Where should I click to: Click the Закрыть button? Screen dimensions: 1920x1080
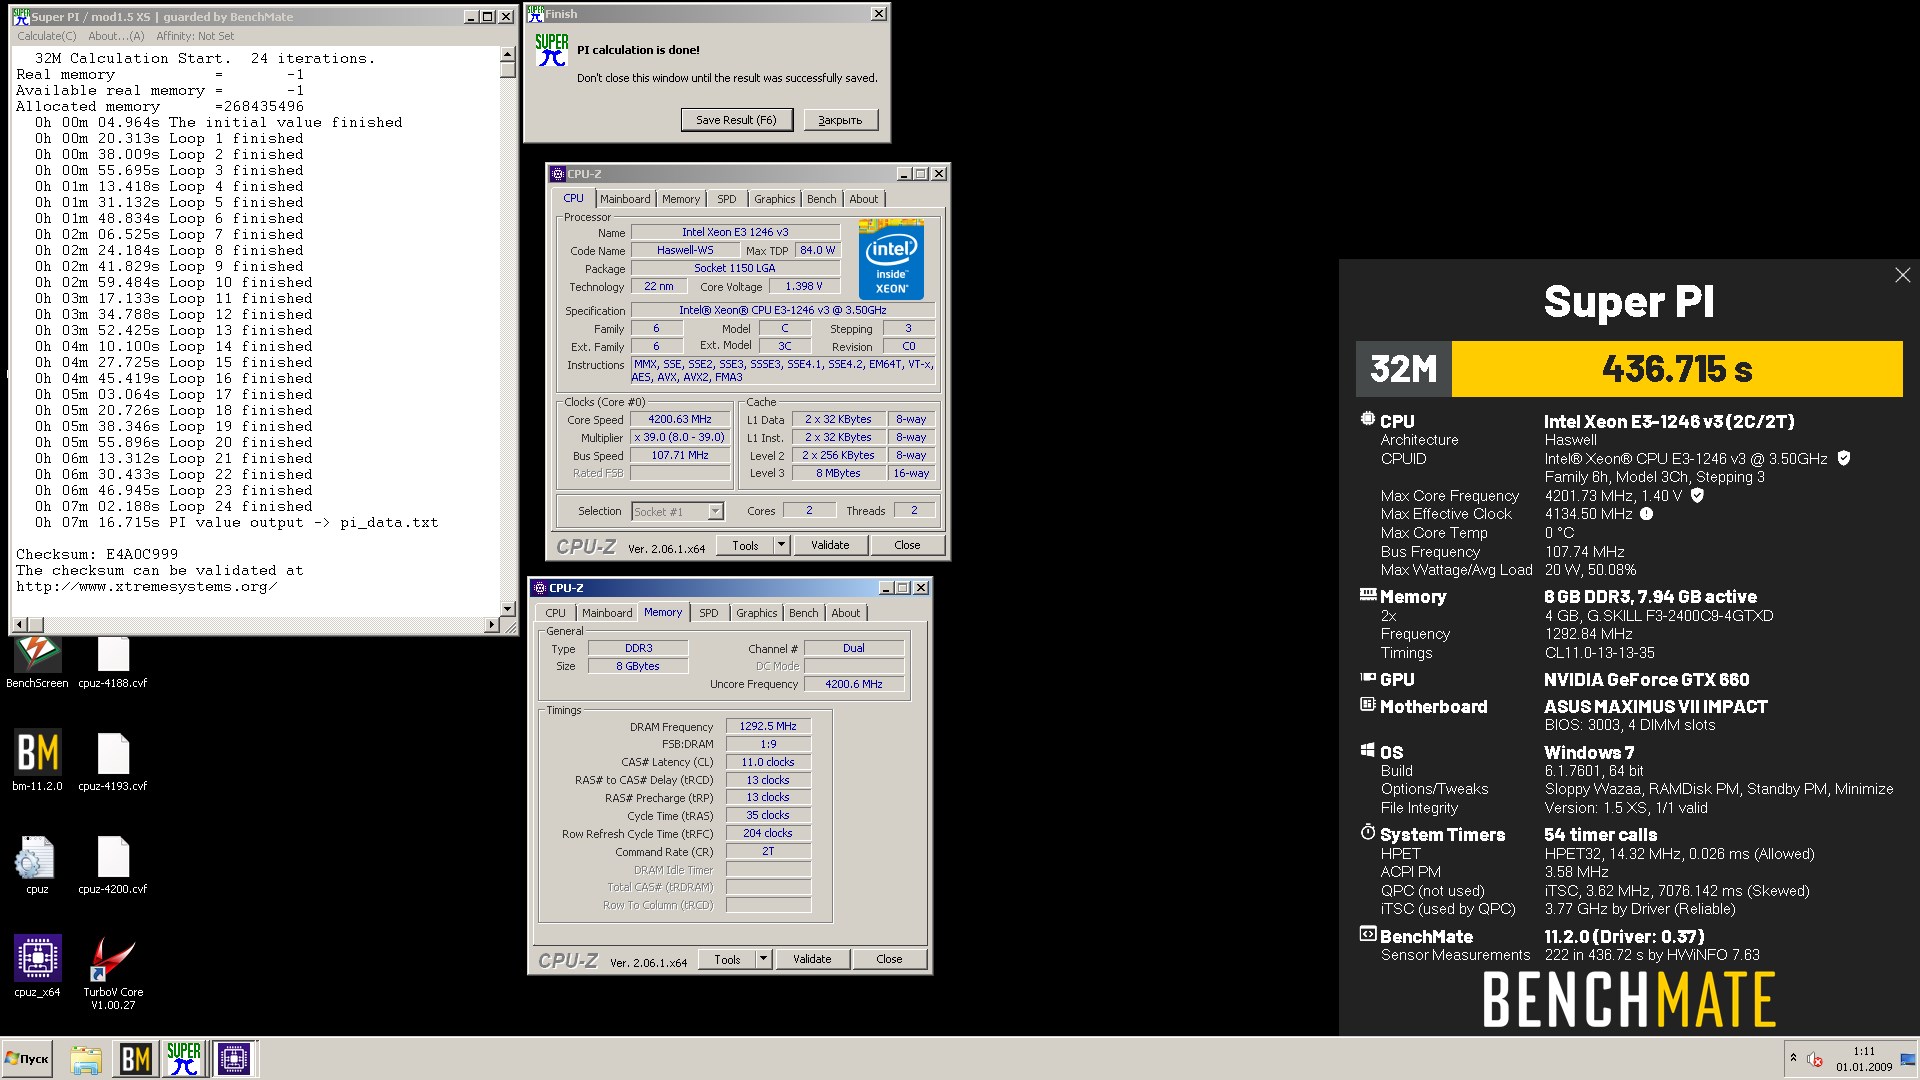tap(840, 120)
